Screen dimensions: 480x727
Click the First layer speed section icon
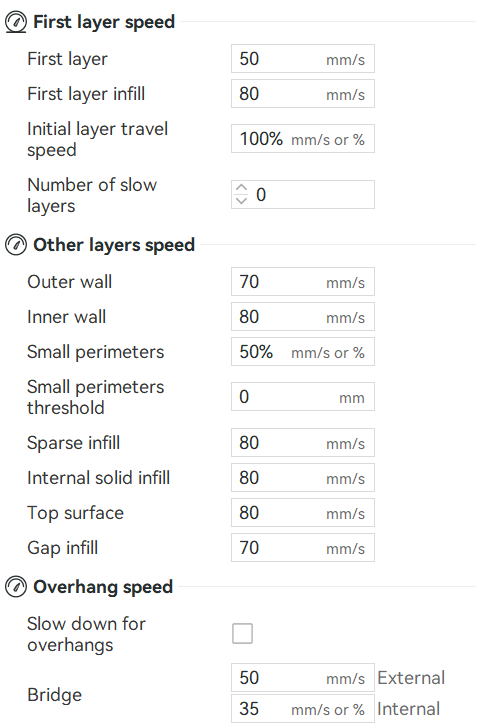click(16, 22)
